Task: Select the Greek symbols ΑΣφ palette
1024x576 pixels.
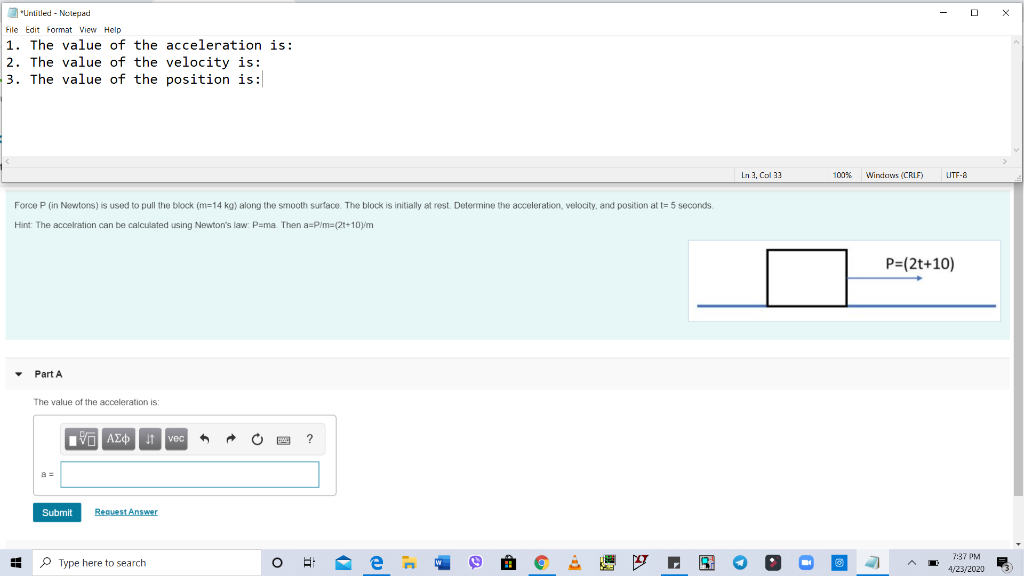Action: (118, 439)
